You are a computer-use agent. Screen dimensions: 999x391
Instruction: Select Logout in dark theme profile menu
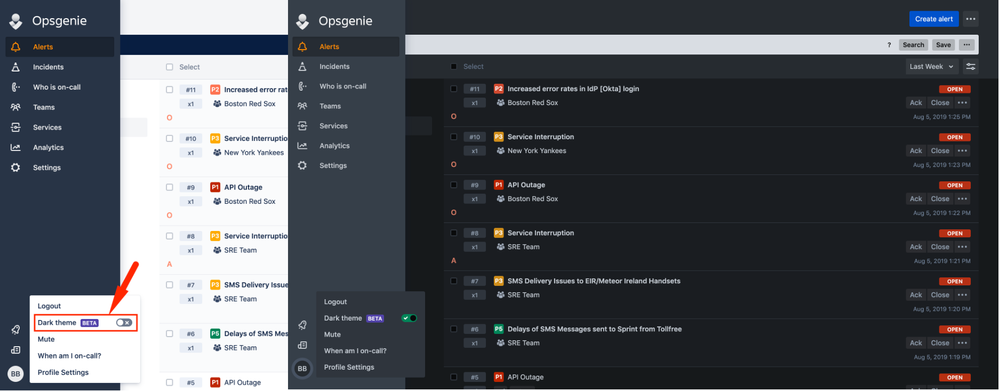tap(335, 302)
